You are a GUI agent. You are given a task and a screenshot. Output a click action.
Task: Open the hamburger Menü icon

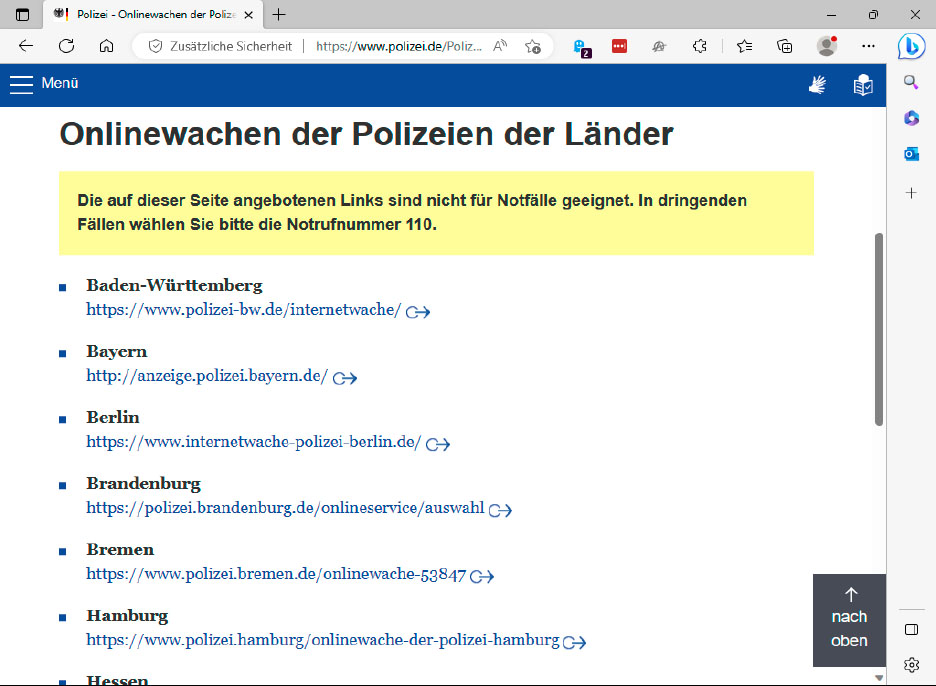coord(21,84)
